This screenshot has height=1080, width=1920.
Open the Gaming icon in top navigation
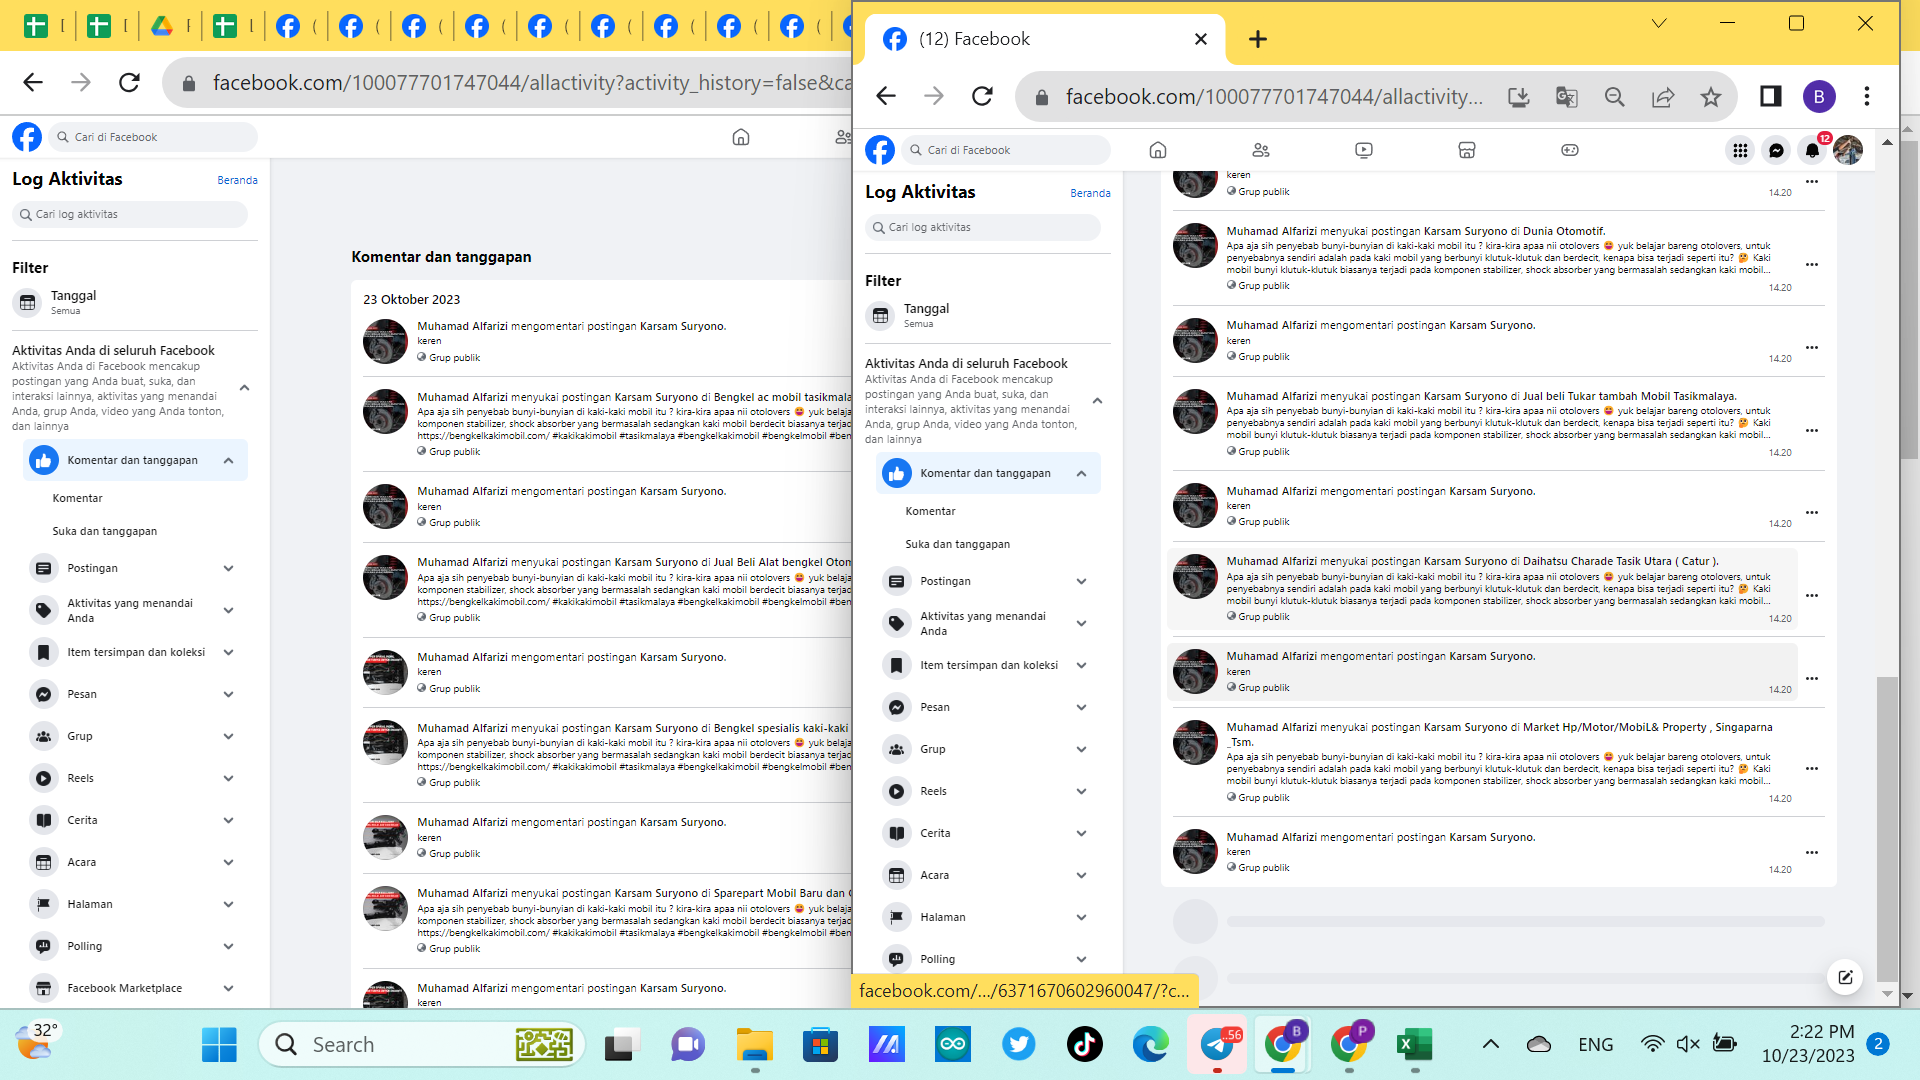(1570, 150)
